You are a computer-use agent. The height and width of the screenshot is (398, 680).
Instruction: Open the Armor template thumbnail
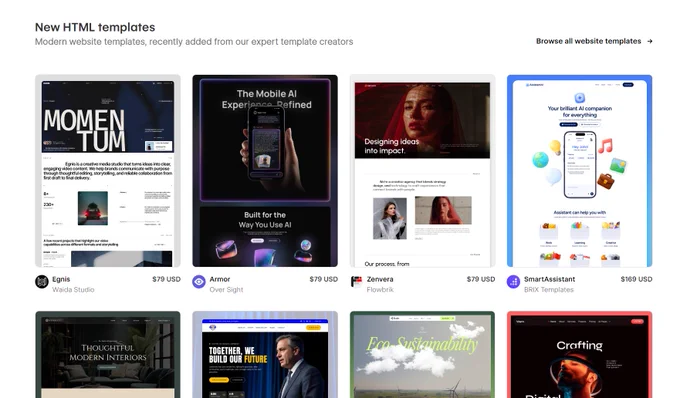265,171
